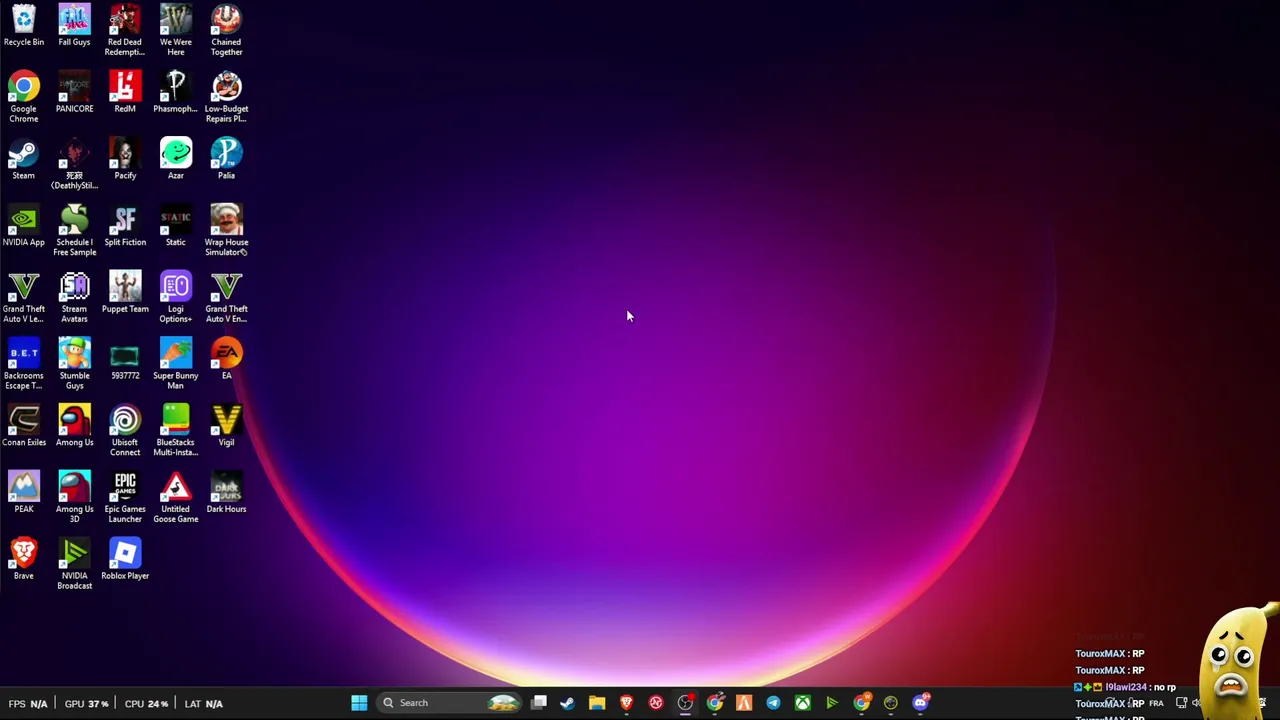Open NVIDIA Broadcast desktop icon
This screenshot has height=720, width=1280.
(x=74, y=565)
